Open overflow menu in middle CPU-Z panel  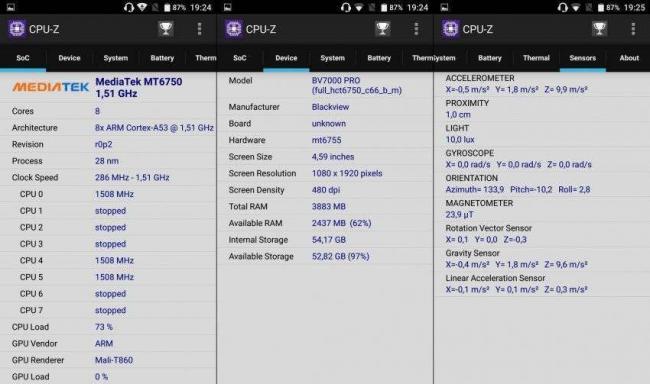pyautogui.click(x=416, y=29)
